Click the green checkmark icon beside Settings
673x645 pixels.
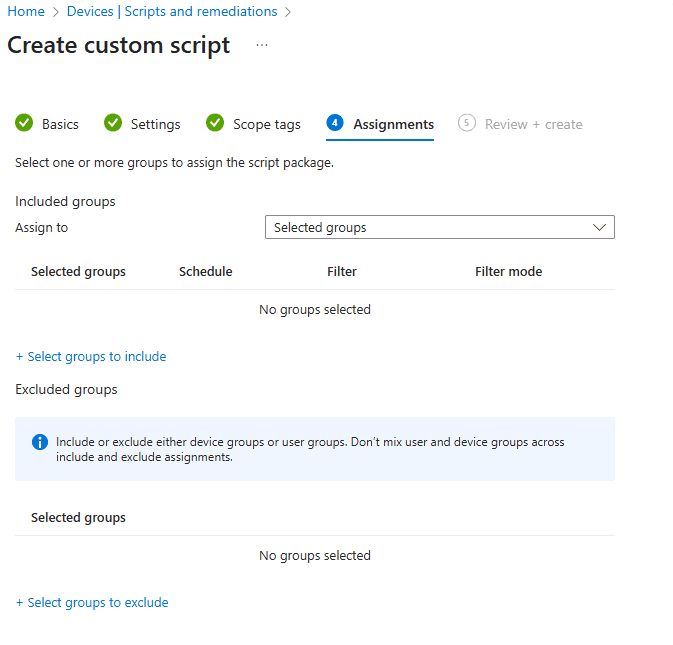[x=113, y=123]
